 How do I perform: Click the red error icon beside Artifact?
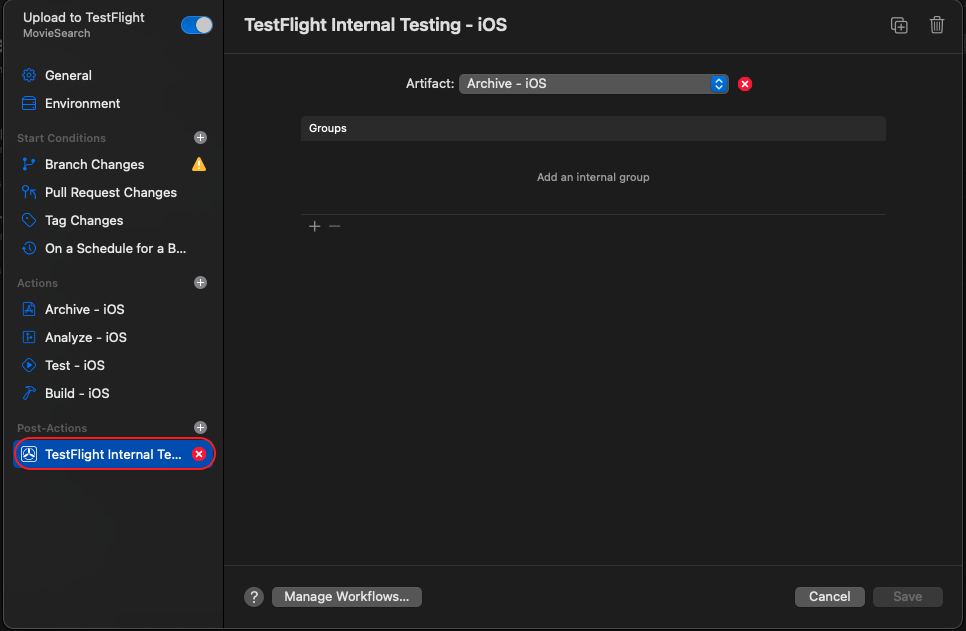(x=745, y=84)
